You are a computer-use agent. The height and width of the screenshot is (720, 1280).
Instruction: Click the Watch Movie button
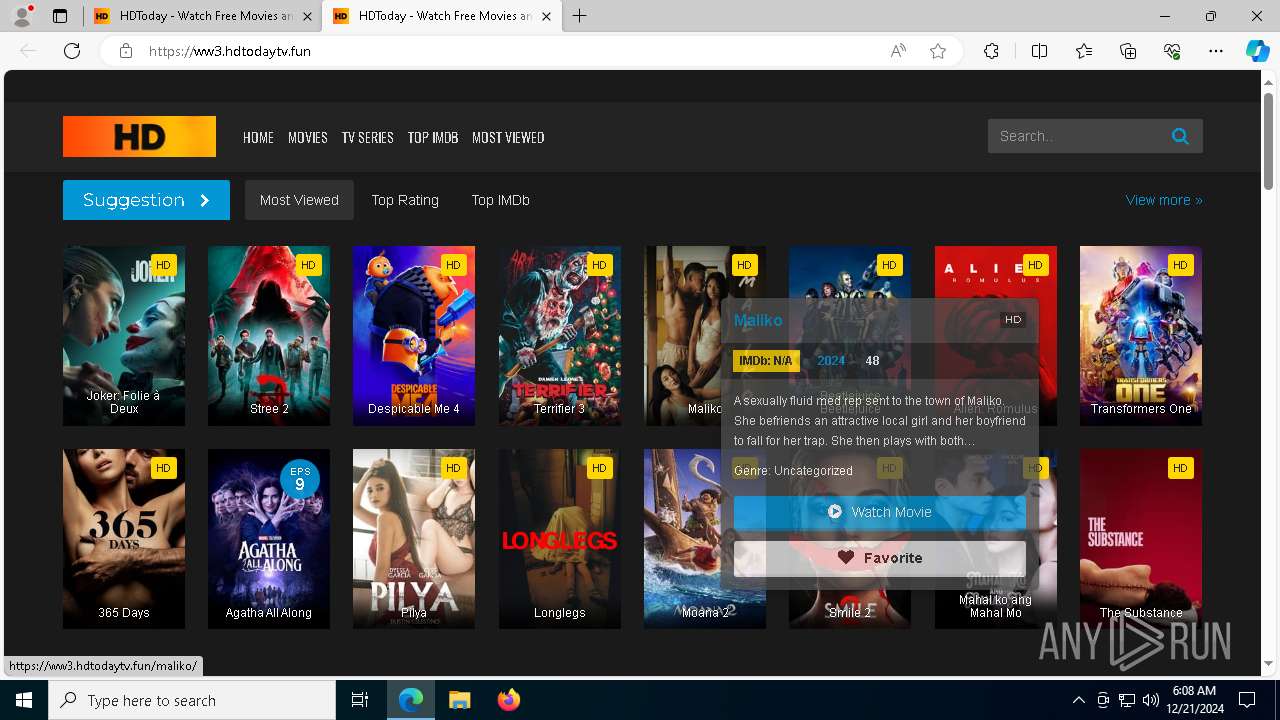[880, 512]
